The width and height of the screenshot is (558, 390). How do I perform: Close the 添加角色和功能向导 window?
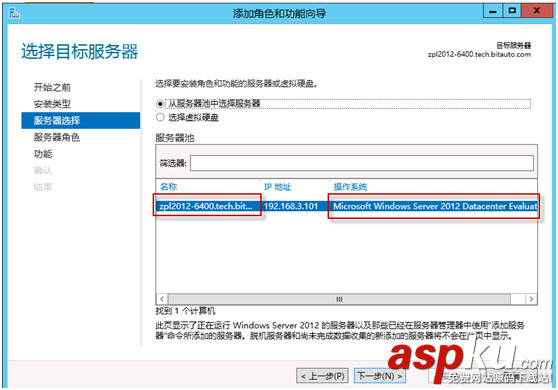coord(537,11)
